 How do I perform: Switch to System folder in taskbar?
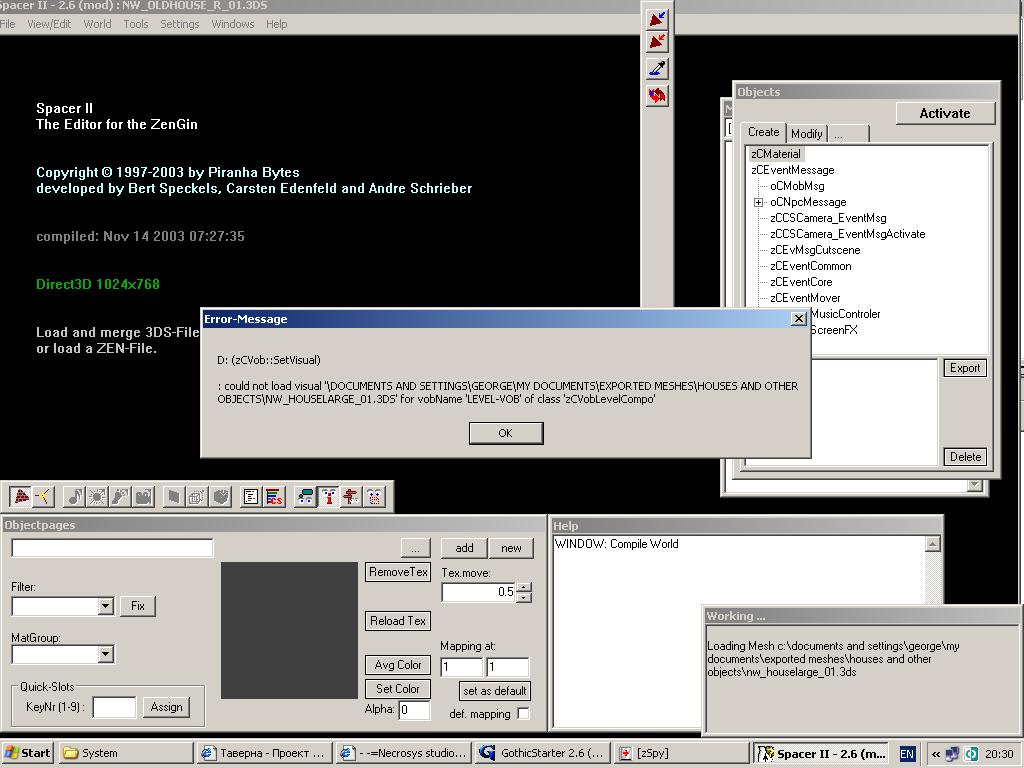[x=127, y=753]
